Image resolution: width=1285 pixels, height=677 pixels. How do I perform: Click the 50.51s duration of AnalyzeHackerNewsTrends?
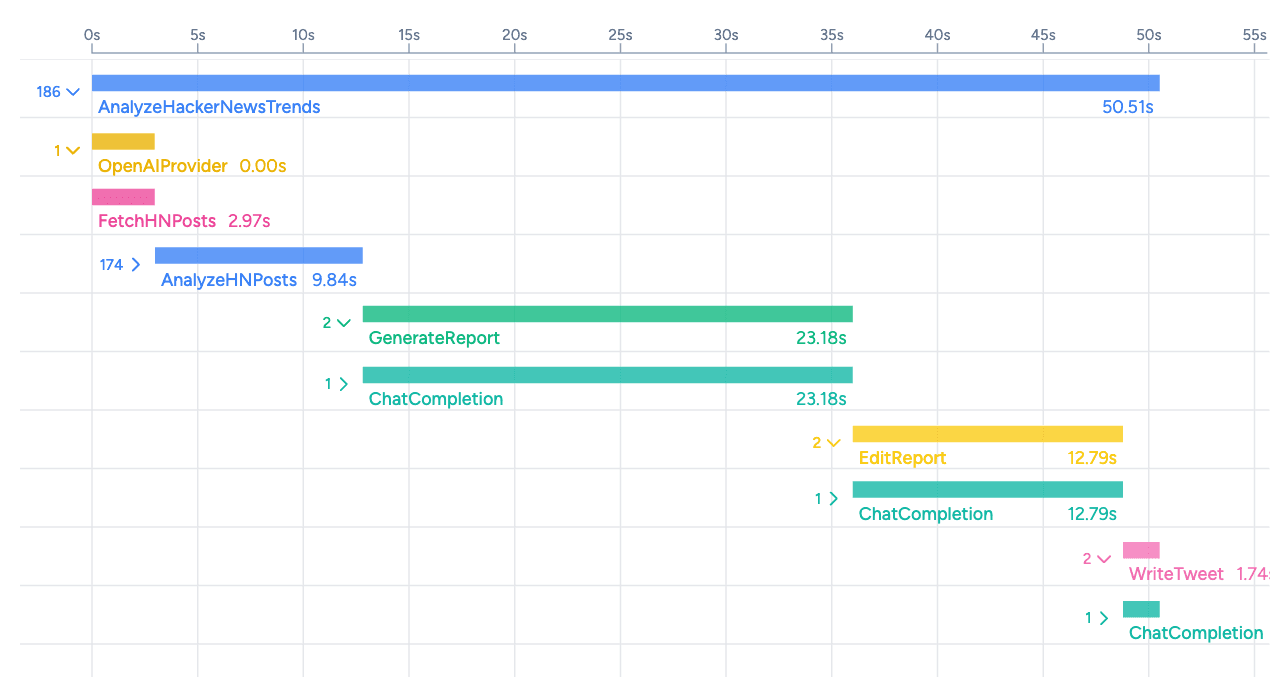[1127, 107]
